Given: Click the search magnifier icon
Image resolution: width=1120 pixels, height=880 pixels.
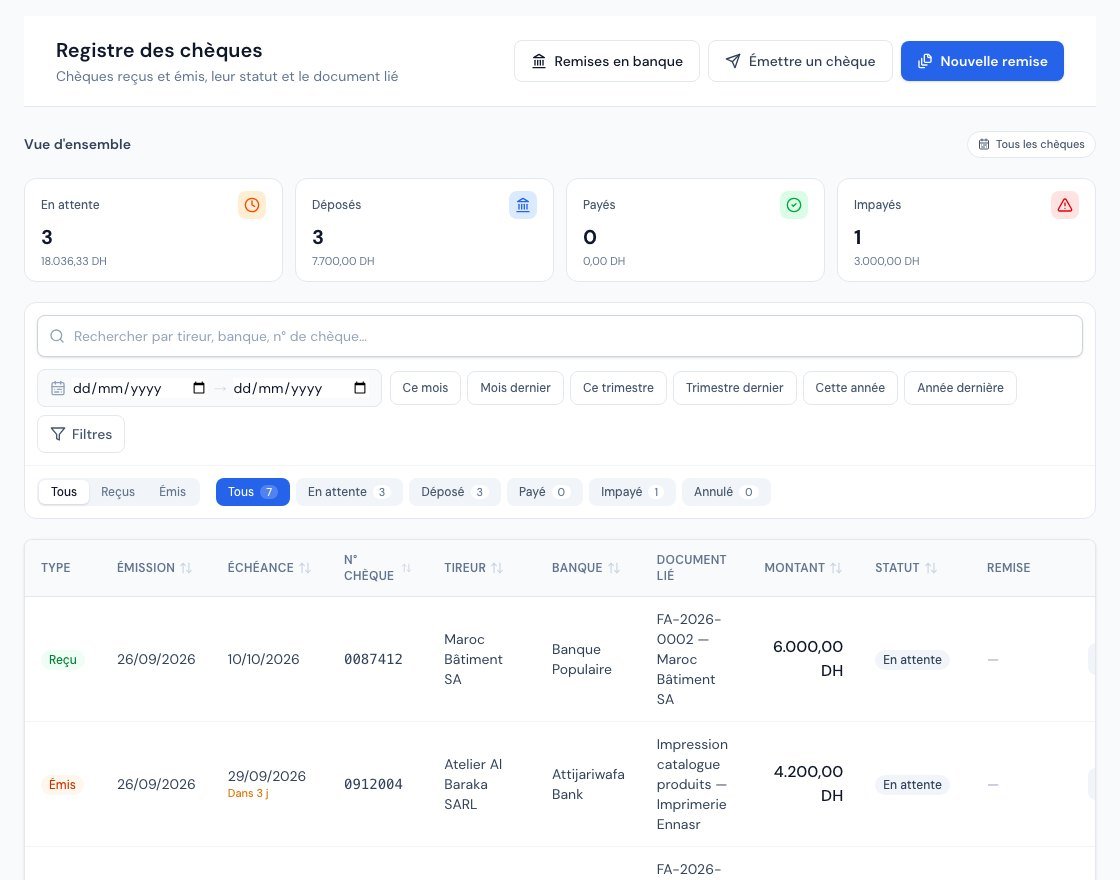Looking at the screenshot, I should pyautogui.click(x=57, y=336).
